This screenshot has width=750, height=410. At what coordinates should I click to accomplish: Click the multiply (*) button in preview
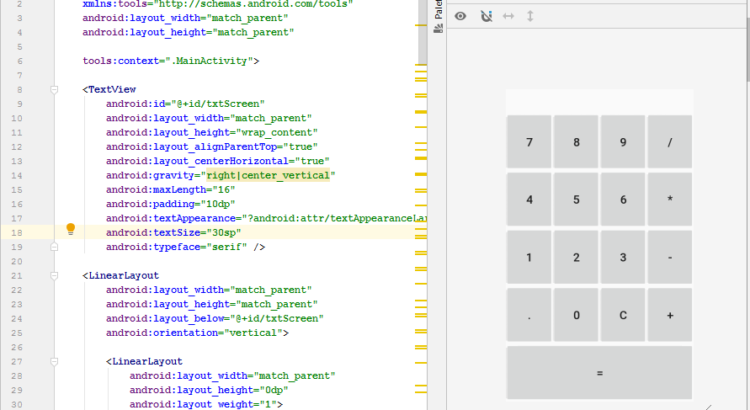click(x=669, y=200)
